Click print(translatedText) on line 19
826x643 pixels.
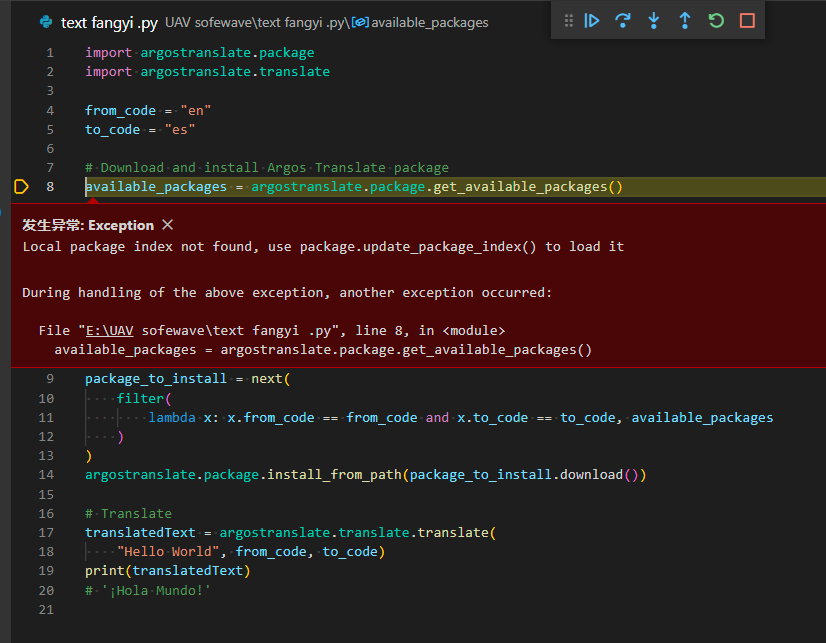(168, 570)
